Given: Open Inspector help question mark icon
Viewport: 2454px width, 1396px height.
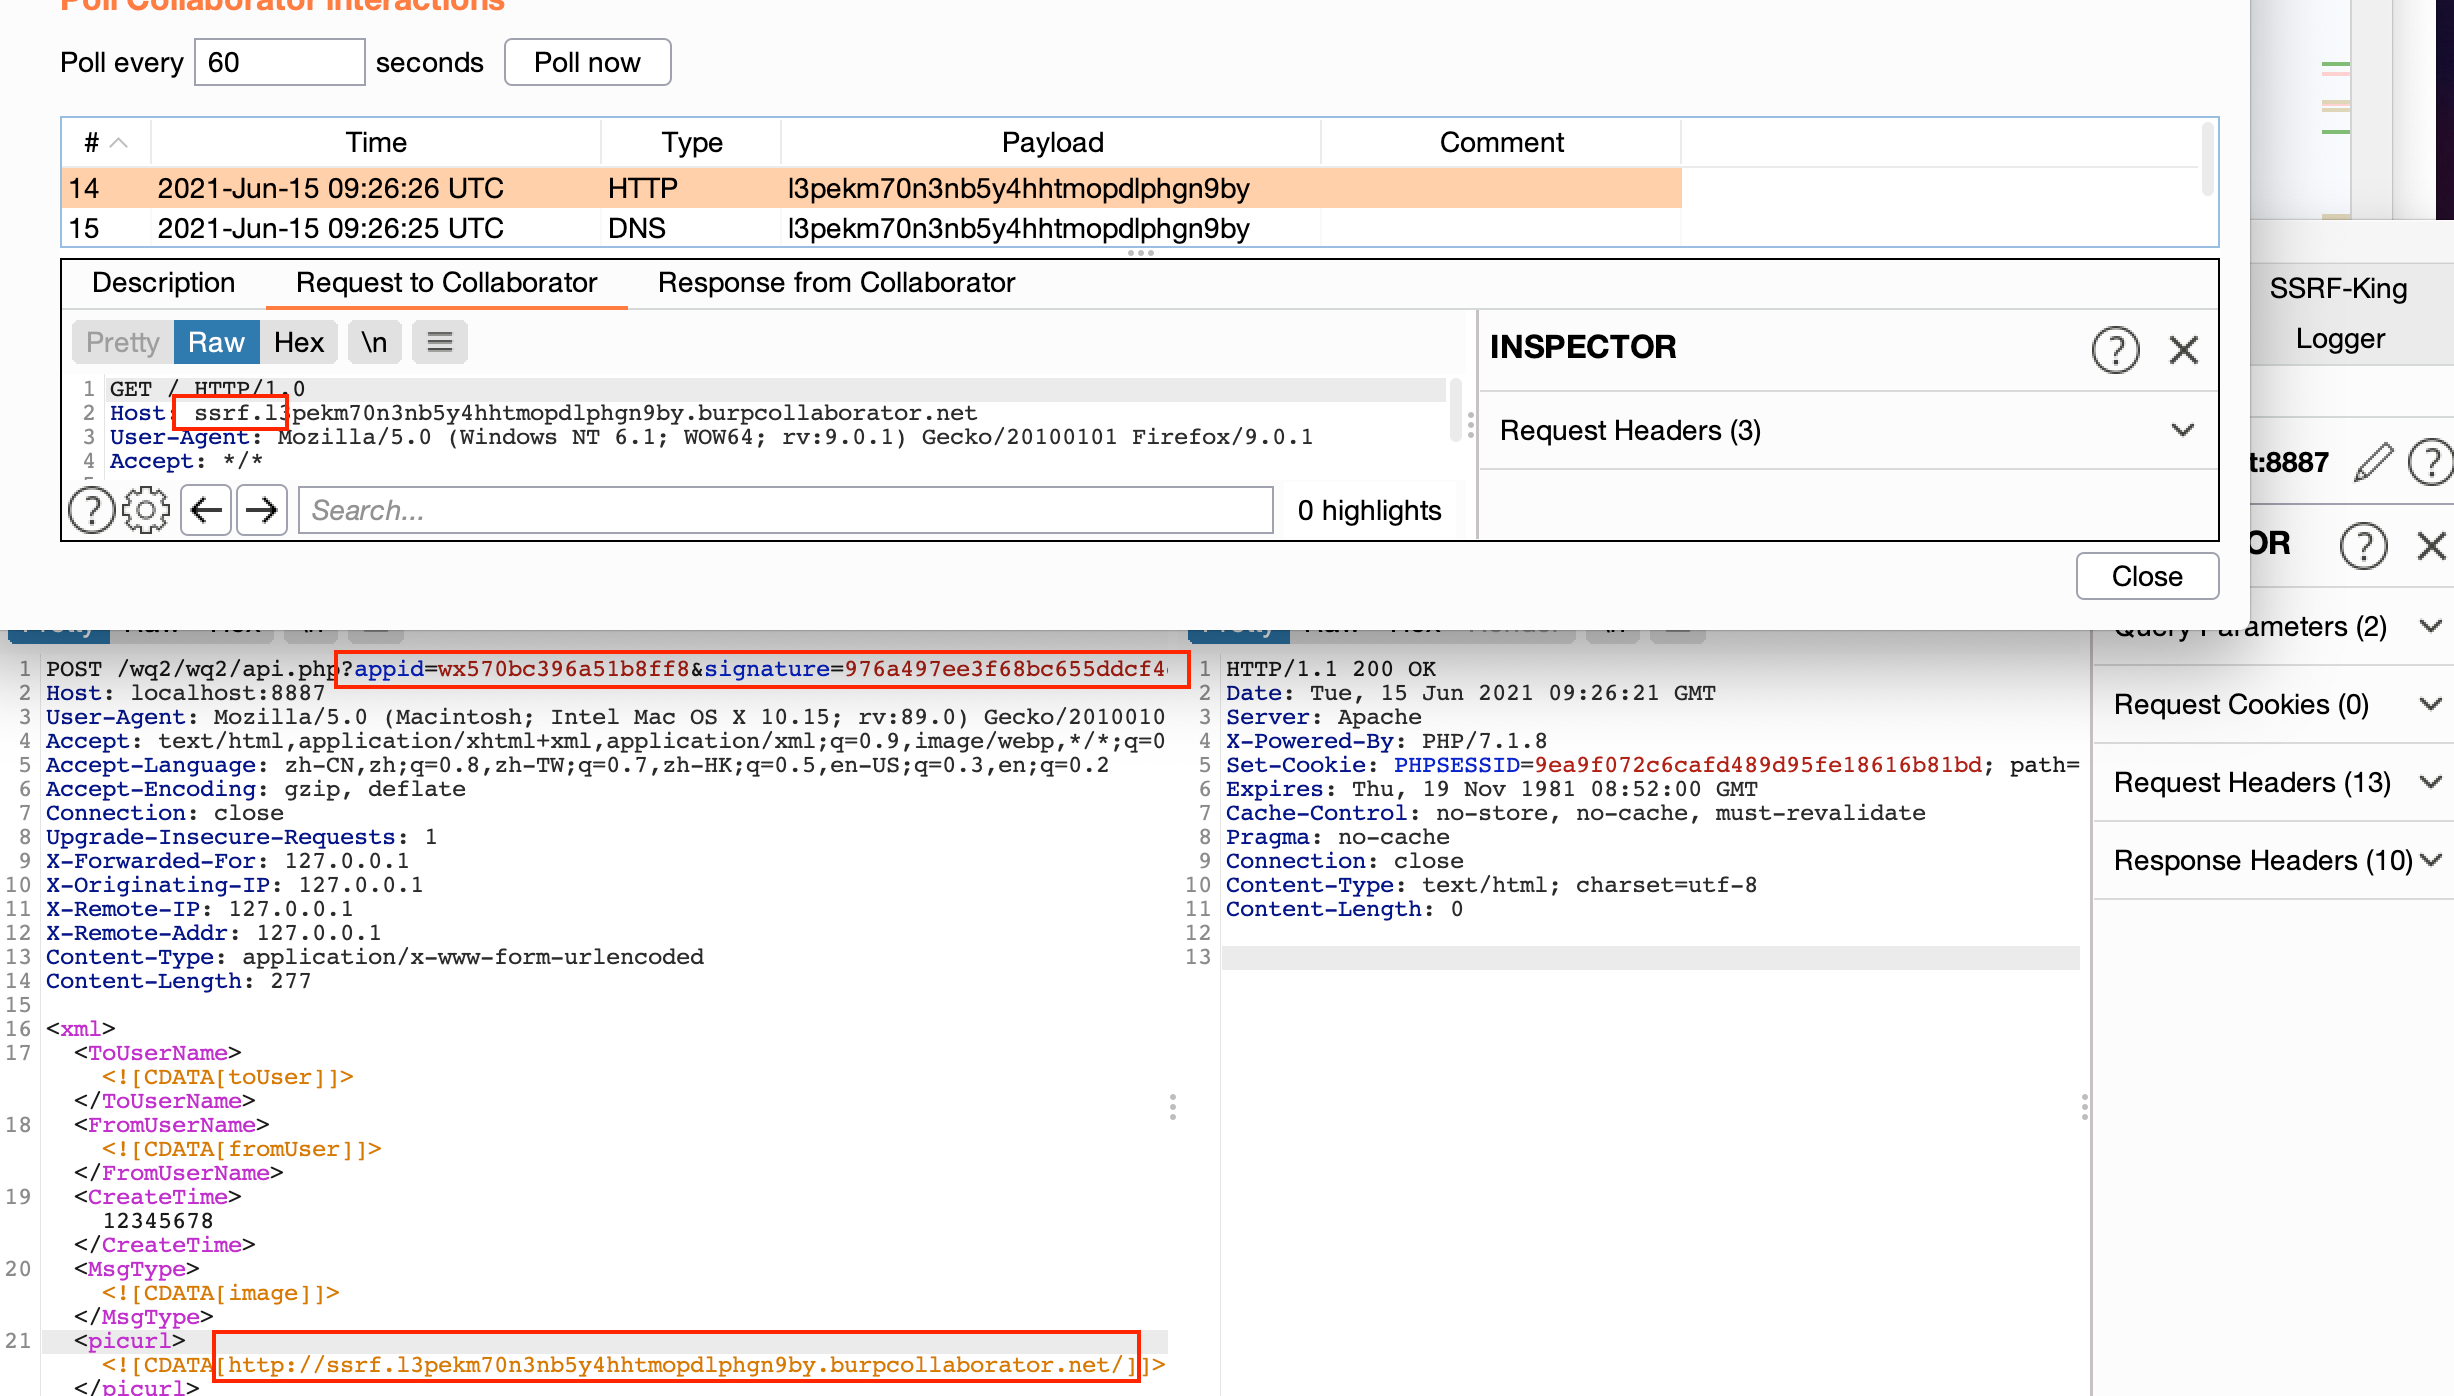Looking at the screenshot, I should coord(2115,349).
